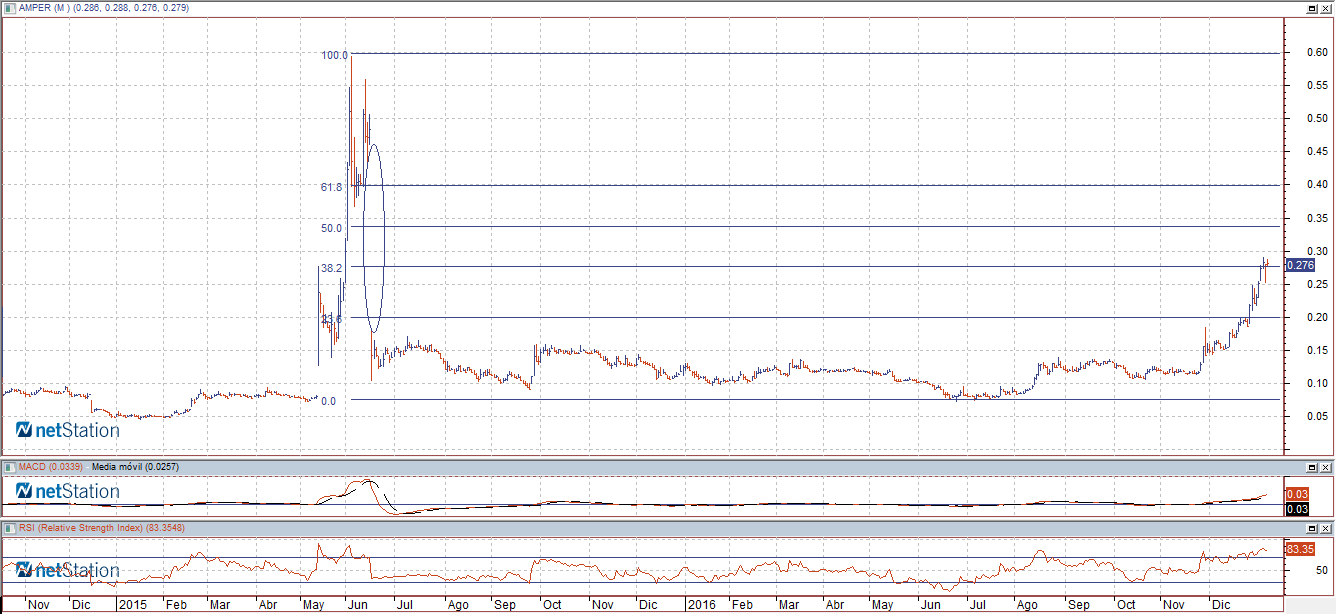This screenshot has height=614, width=1336.
Task: Click the 83.35 RSI value tag
Action: [1300, 550]
